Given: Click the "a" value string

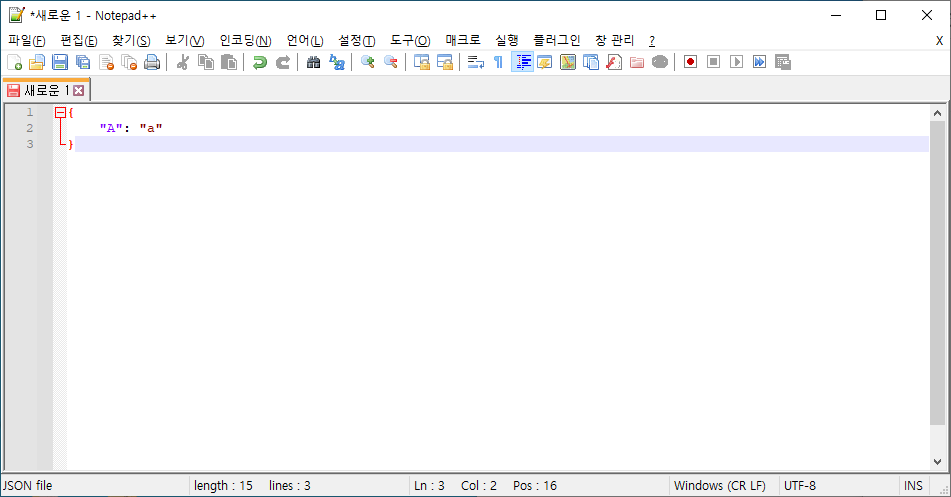Looking at the screenshot, I should click(151, 128).
